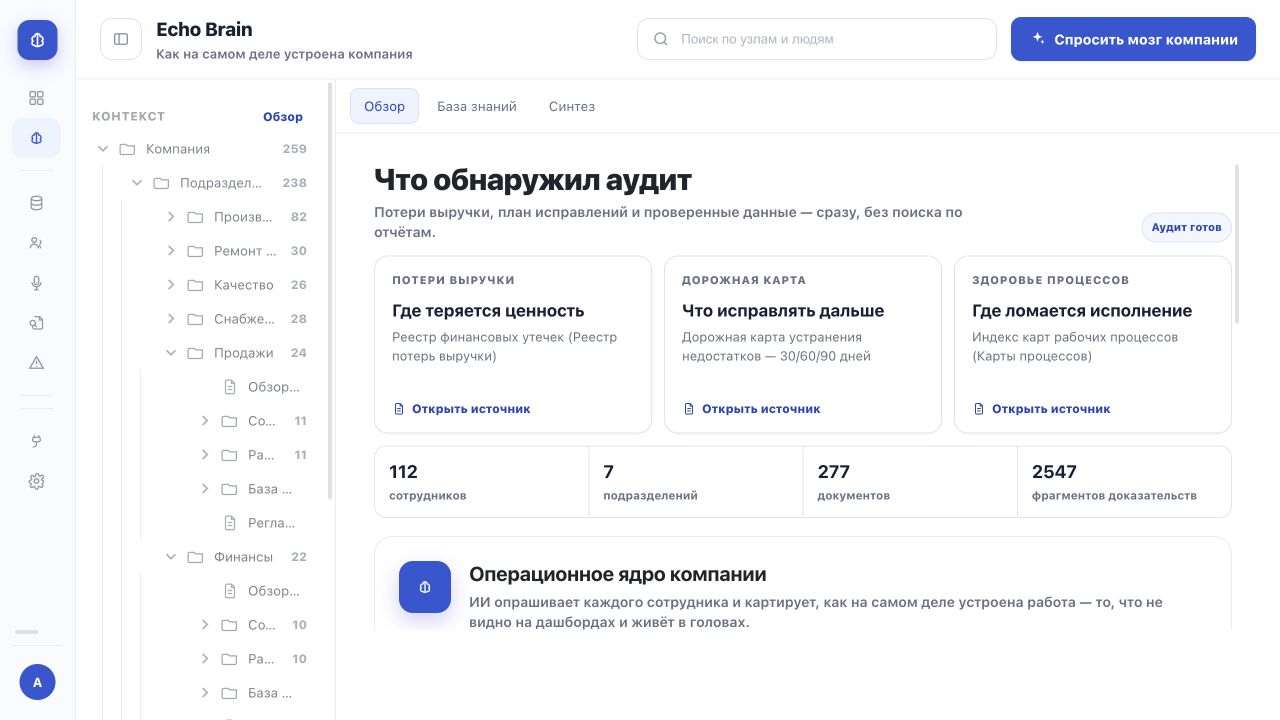Viewport: 1280px width, 720px height.
Task: Click the main content vertical scrollbar
Action: [x=1237, y=244]
